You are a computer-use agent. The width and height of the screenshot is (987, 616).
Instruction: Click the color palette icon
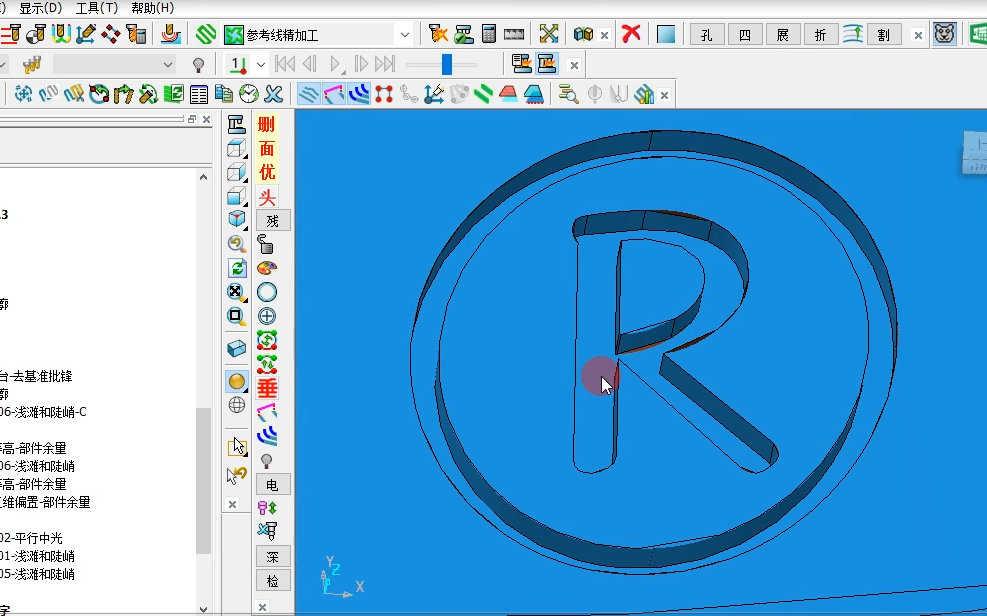(x=267, y=268)
